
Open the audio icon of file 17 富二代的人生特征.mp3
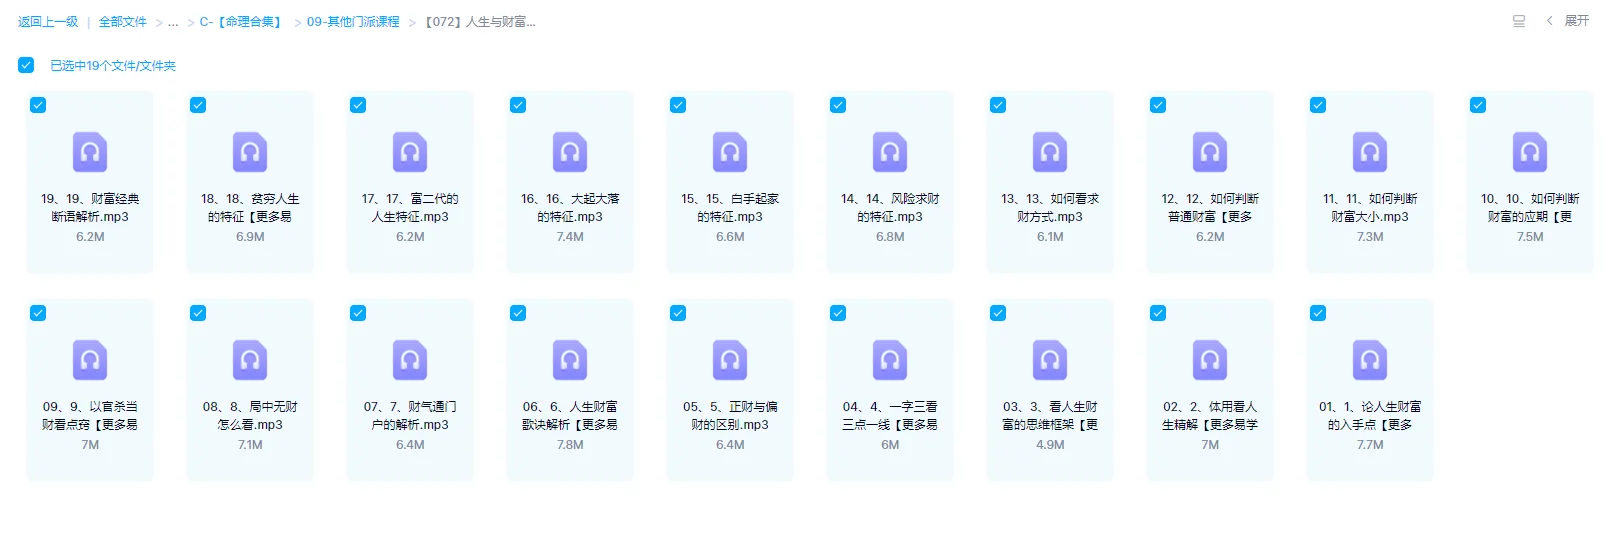tap(410, 152)
